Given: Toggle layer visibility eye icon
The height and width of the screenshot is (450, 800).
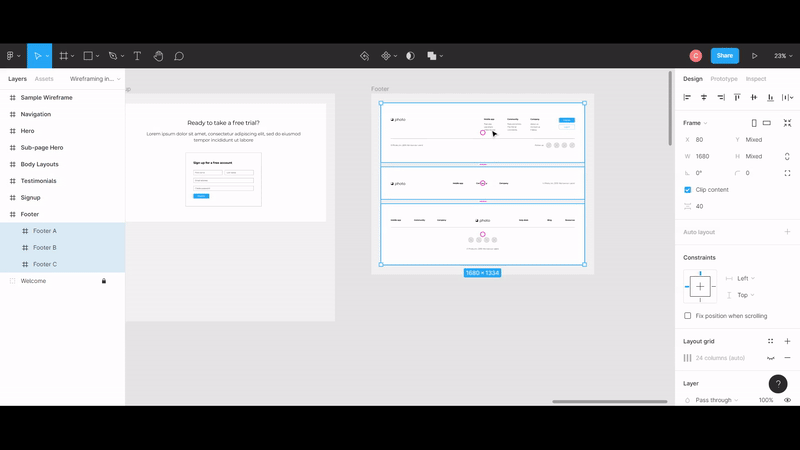Looking at the screenshot, I should point(787,400).
